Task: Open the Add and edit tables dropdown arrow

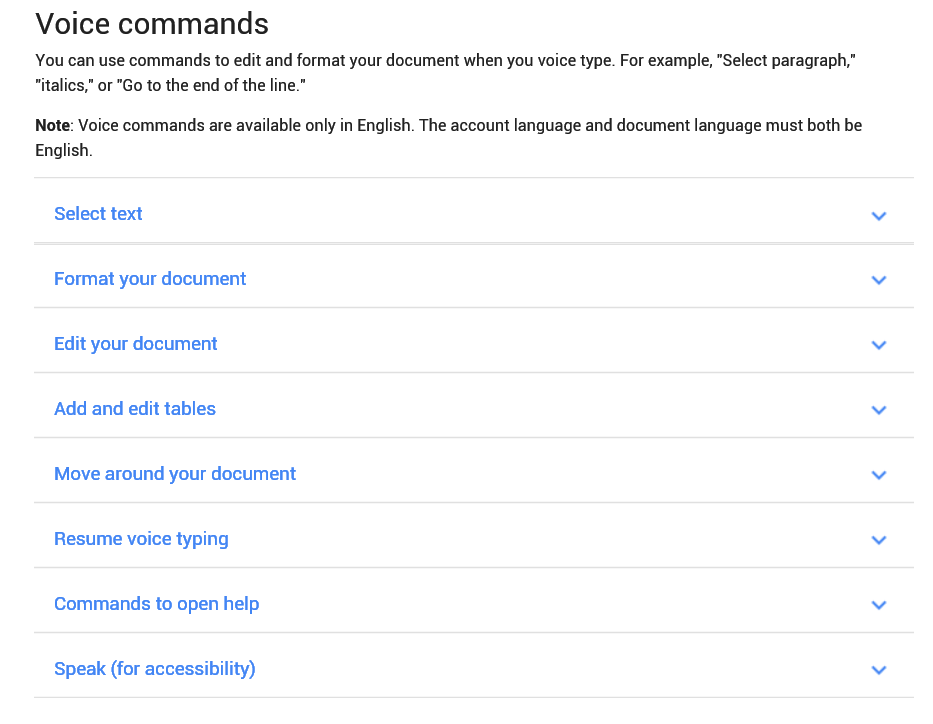Action: coord(879,409)
